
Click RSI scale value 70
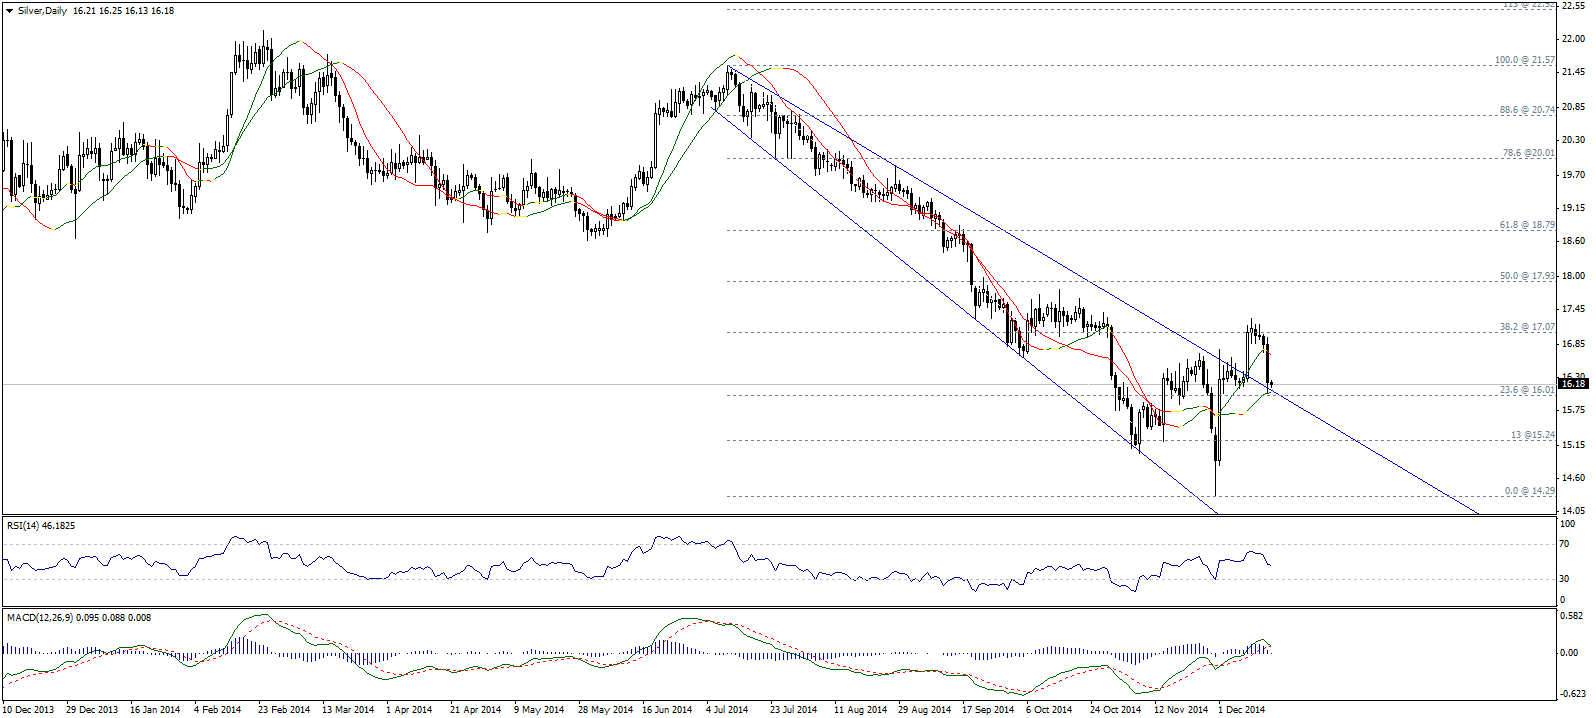[1566, 545]
